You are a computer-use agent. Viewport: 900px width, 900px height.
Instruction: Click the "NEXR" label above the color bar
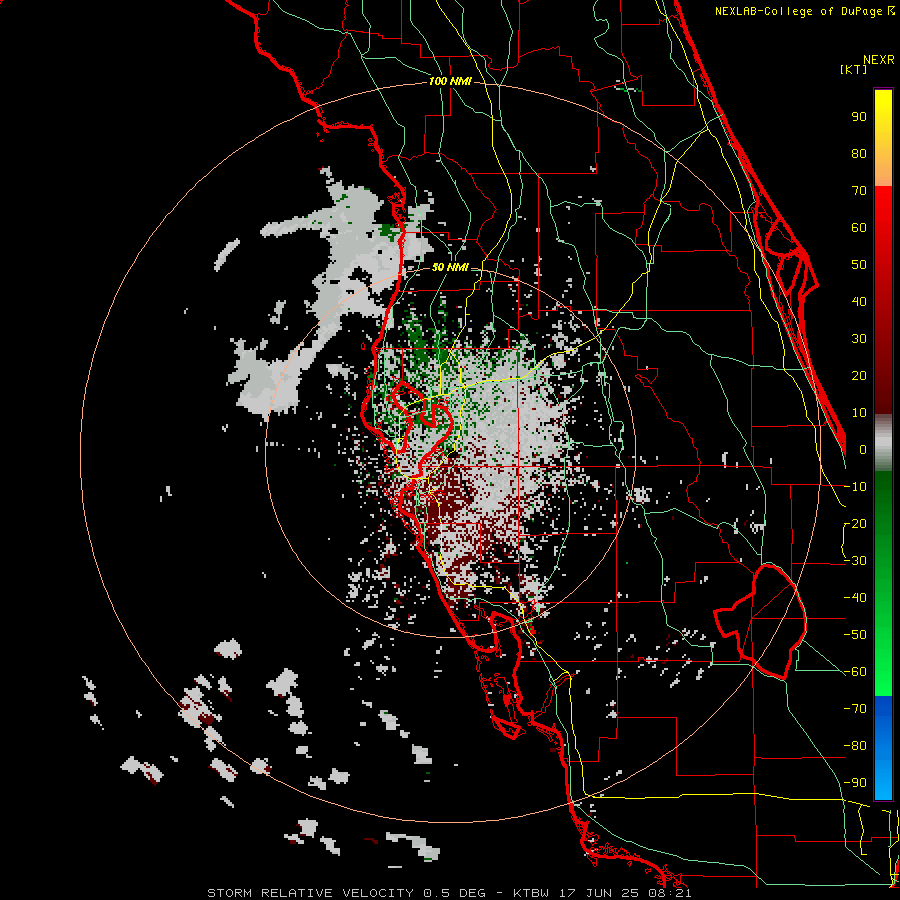[879, 60]
